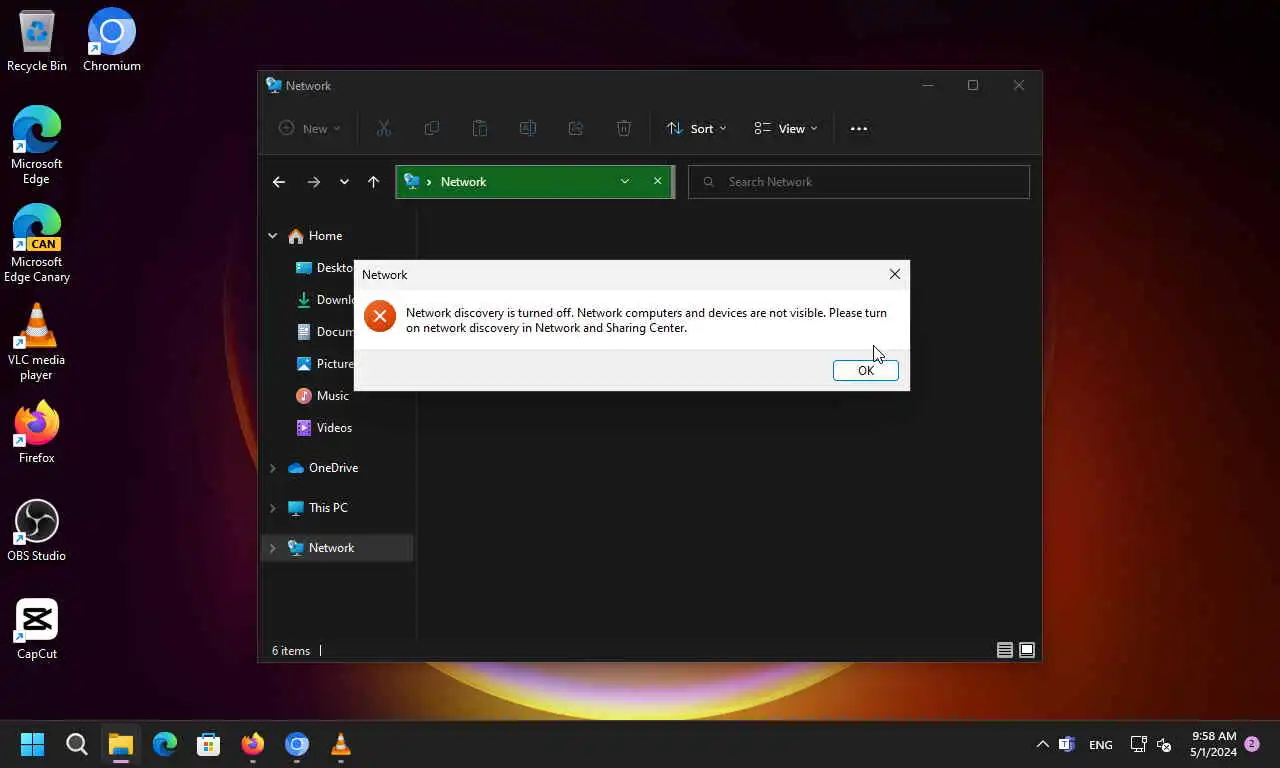Image resolution: width=1280 pixels, height=768 pixels.
Task: Open taskbar Search
Action: click(77, 744)
